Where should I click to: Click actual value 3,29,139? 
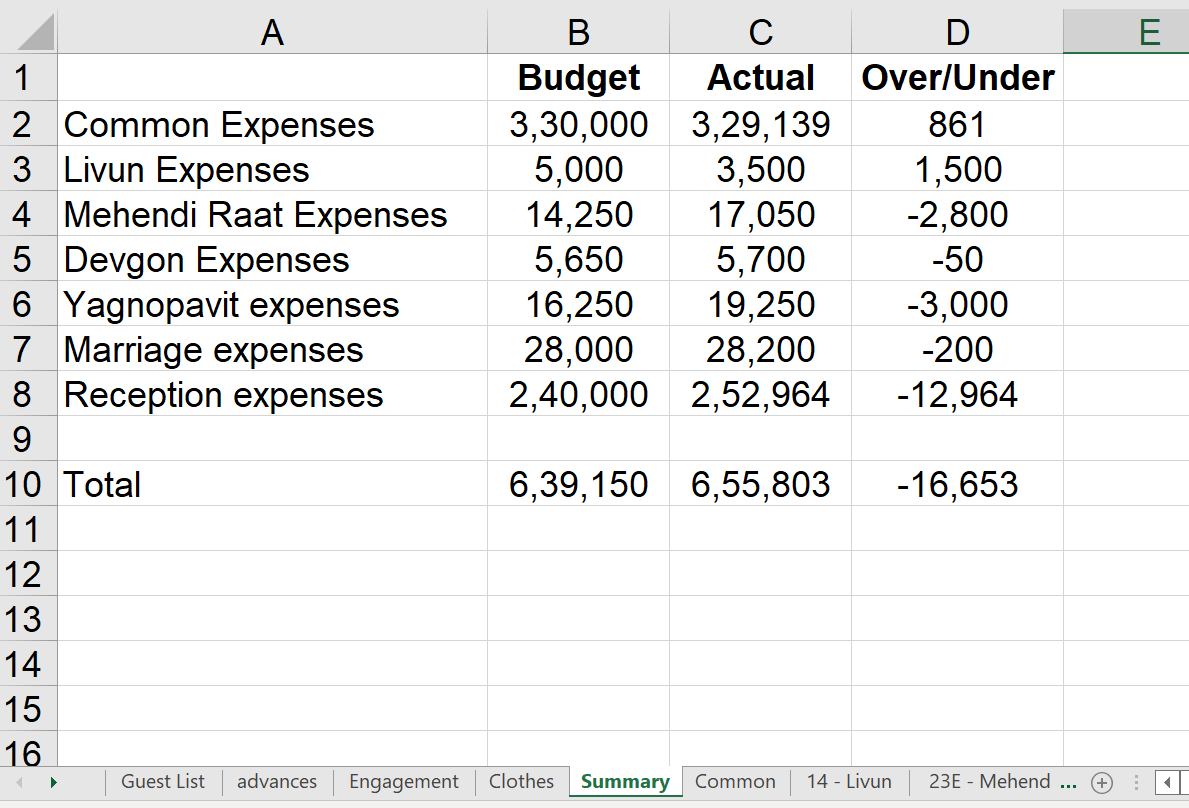[761, 124]
